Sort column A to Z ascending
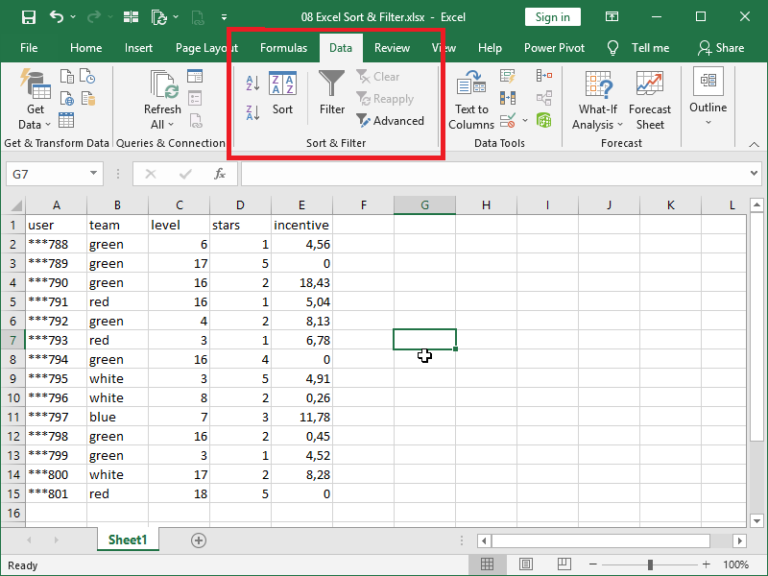The width and height of the screenshot is (768, 576). click(x=253, y=83)
